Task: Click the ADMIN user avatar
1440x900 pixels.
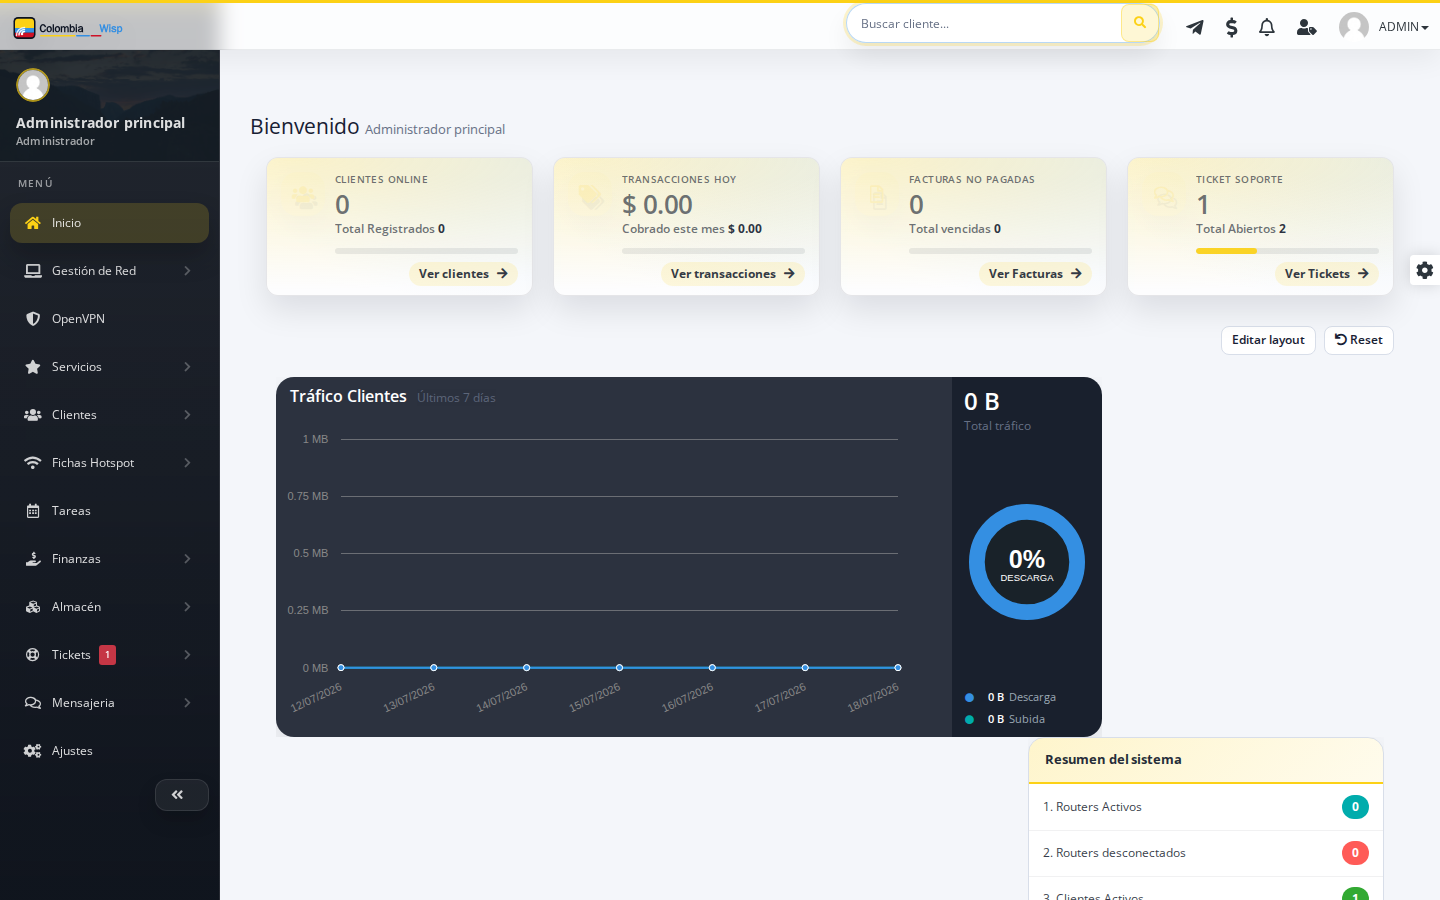Action: [x=1354, y=27]
